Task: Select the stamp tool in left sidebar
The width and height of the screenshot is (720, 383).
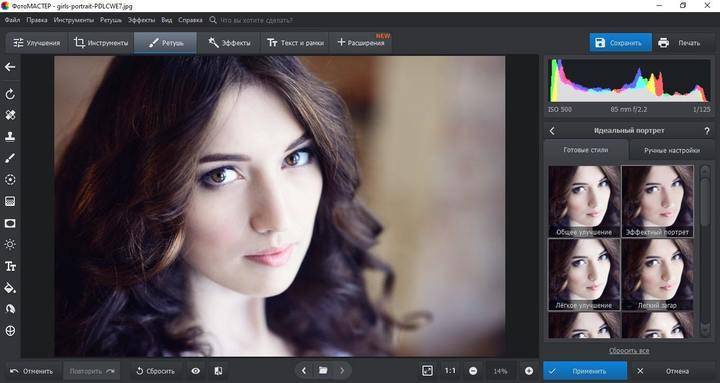Action: coord(10,136)
